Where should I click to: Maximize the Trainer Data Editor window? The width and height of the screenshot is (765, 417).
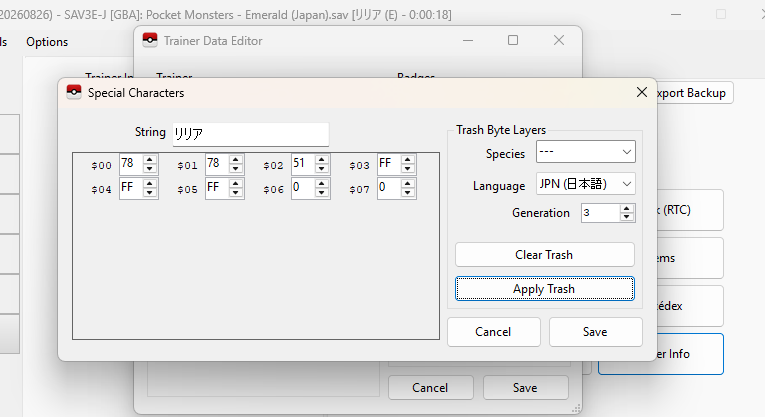513,40
